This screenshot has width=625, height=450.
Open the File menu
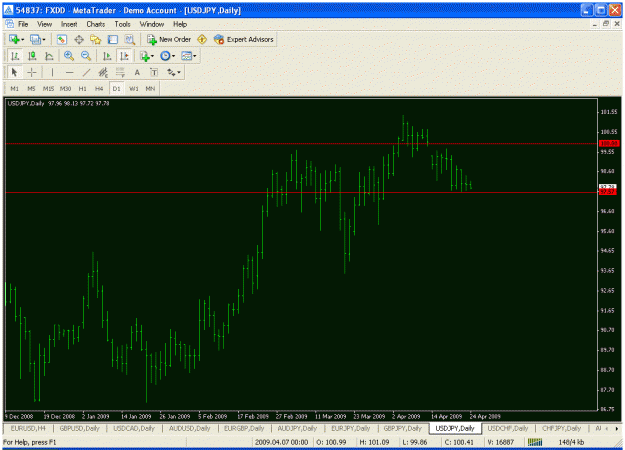[23, 24]
